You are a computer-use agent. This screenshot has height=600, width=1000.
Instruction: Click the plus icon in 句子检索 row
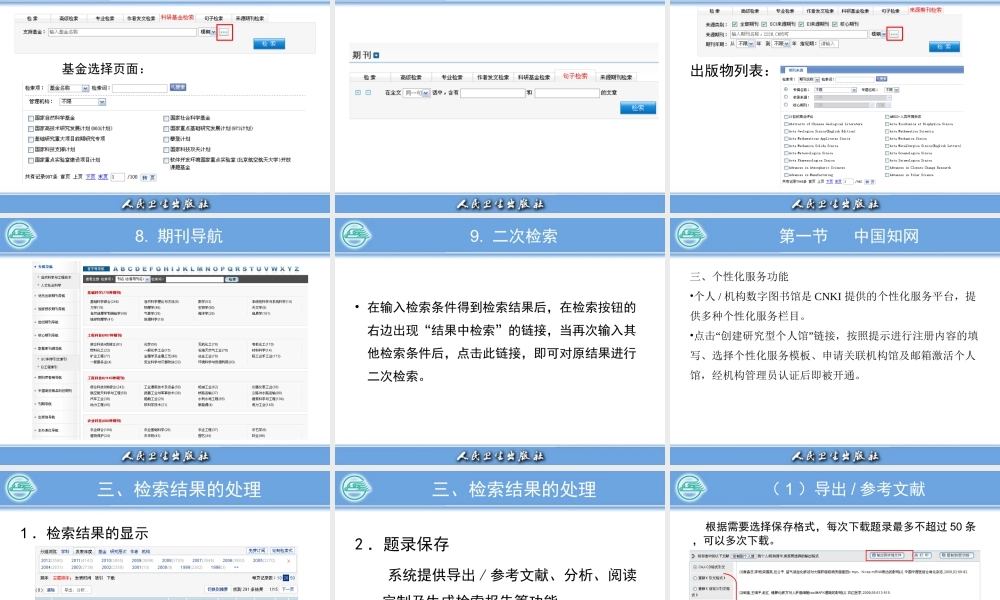[x=357, y=93]
